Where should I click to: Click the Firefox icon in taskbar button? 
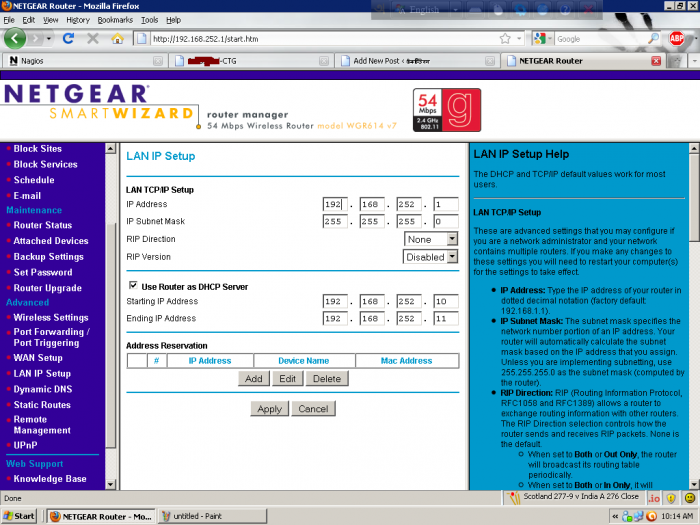[55, 517]
